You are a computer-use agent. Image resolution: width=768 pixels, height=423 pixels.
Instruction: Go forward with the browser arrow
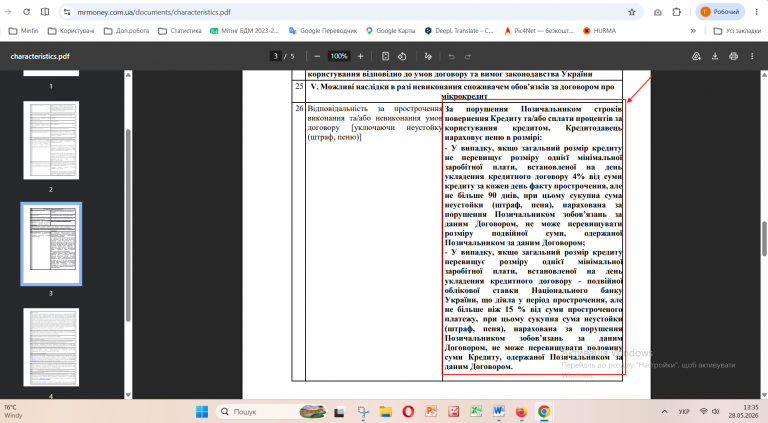click(8, 12)
